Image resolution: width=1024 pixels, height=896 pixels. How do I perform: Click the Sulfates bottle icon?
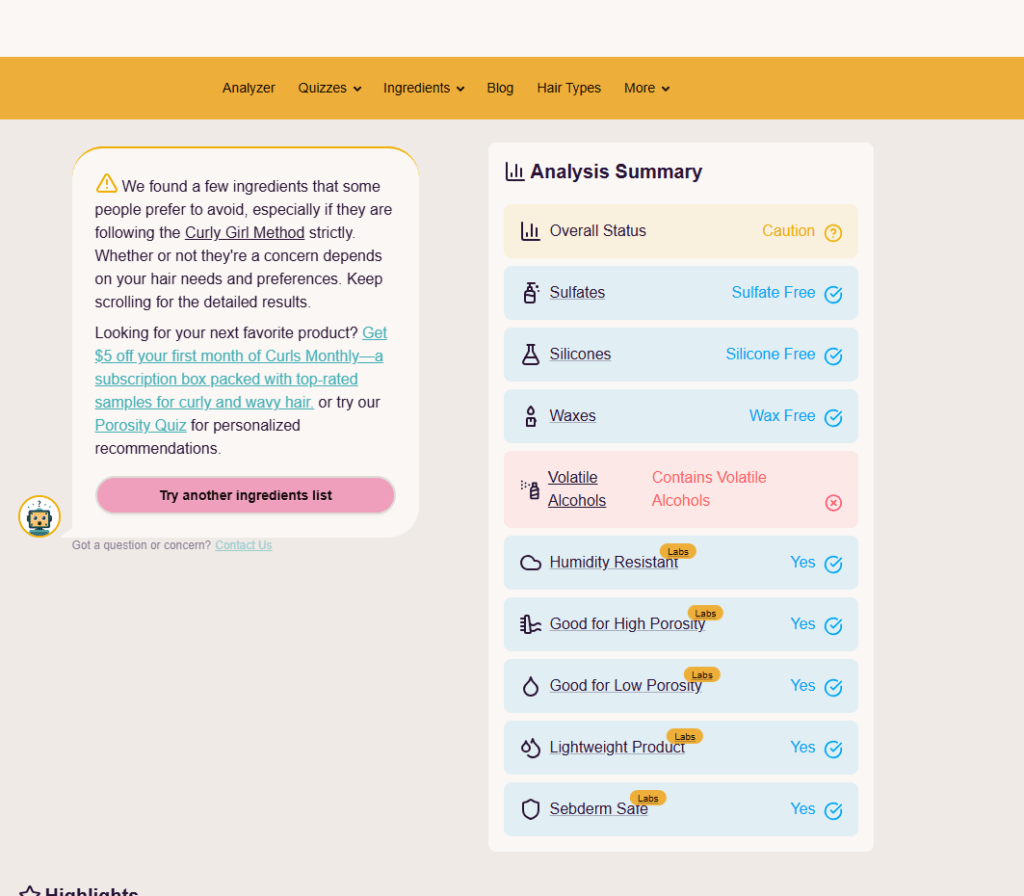pyautogui.click(x=530, y=293)
